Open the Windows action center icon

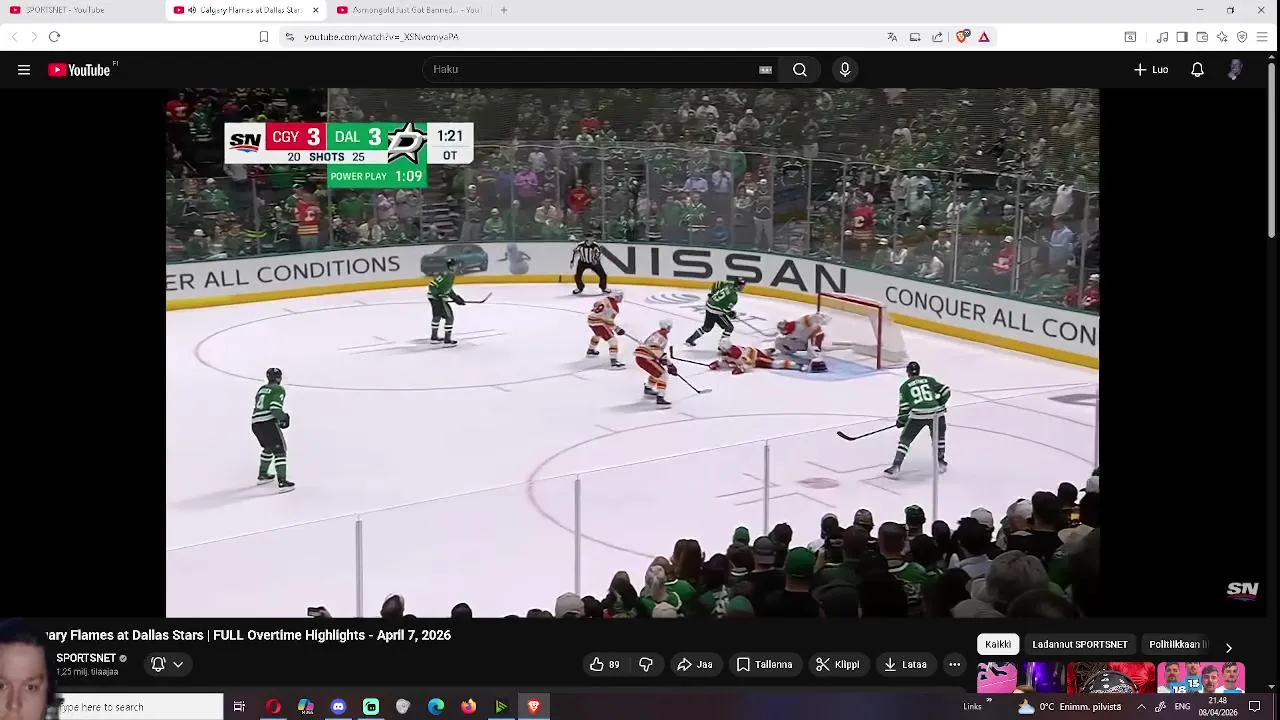(x=1255, y=707)
